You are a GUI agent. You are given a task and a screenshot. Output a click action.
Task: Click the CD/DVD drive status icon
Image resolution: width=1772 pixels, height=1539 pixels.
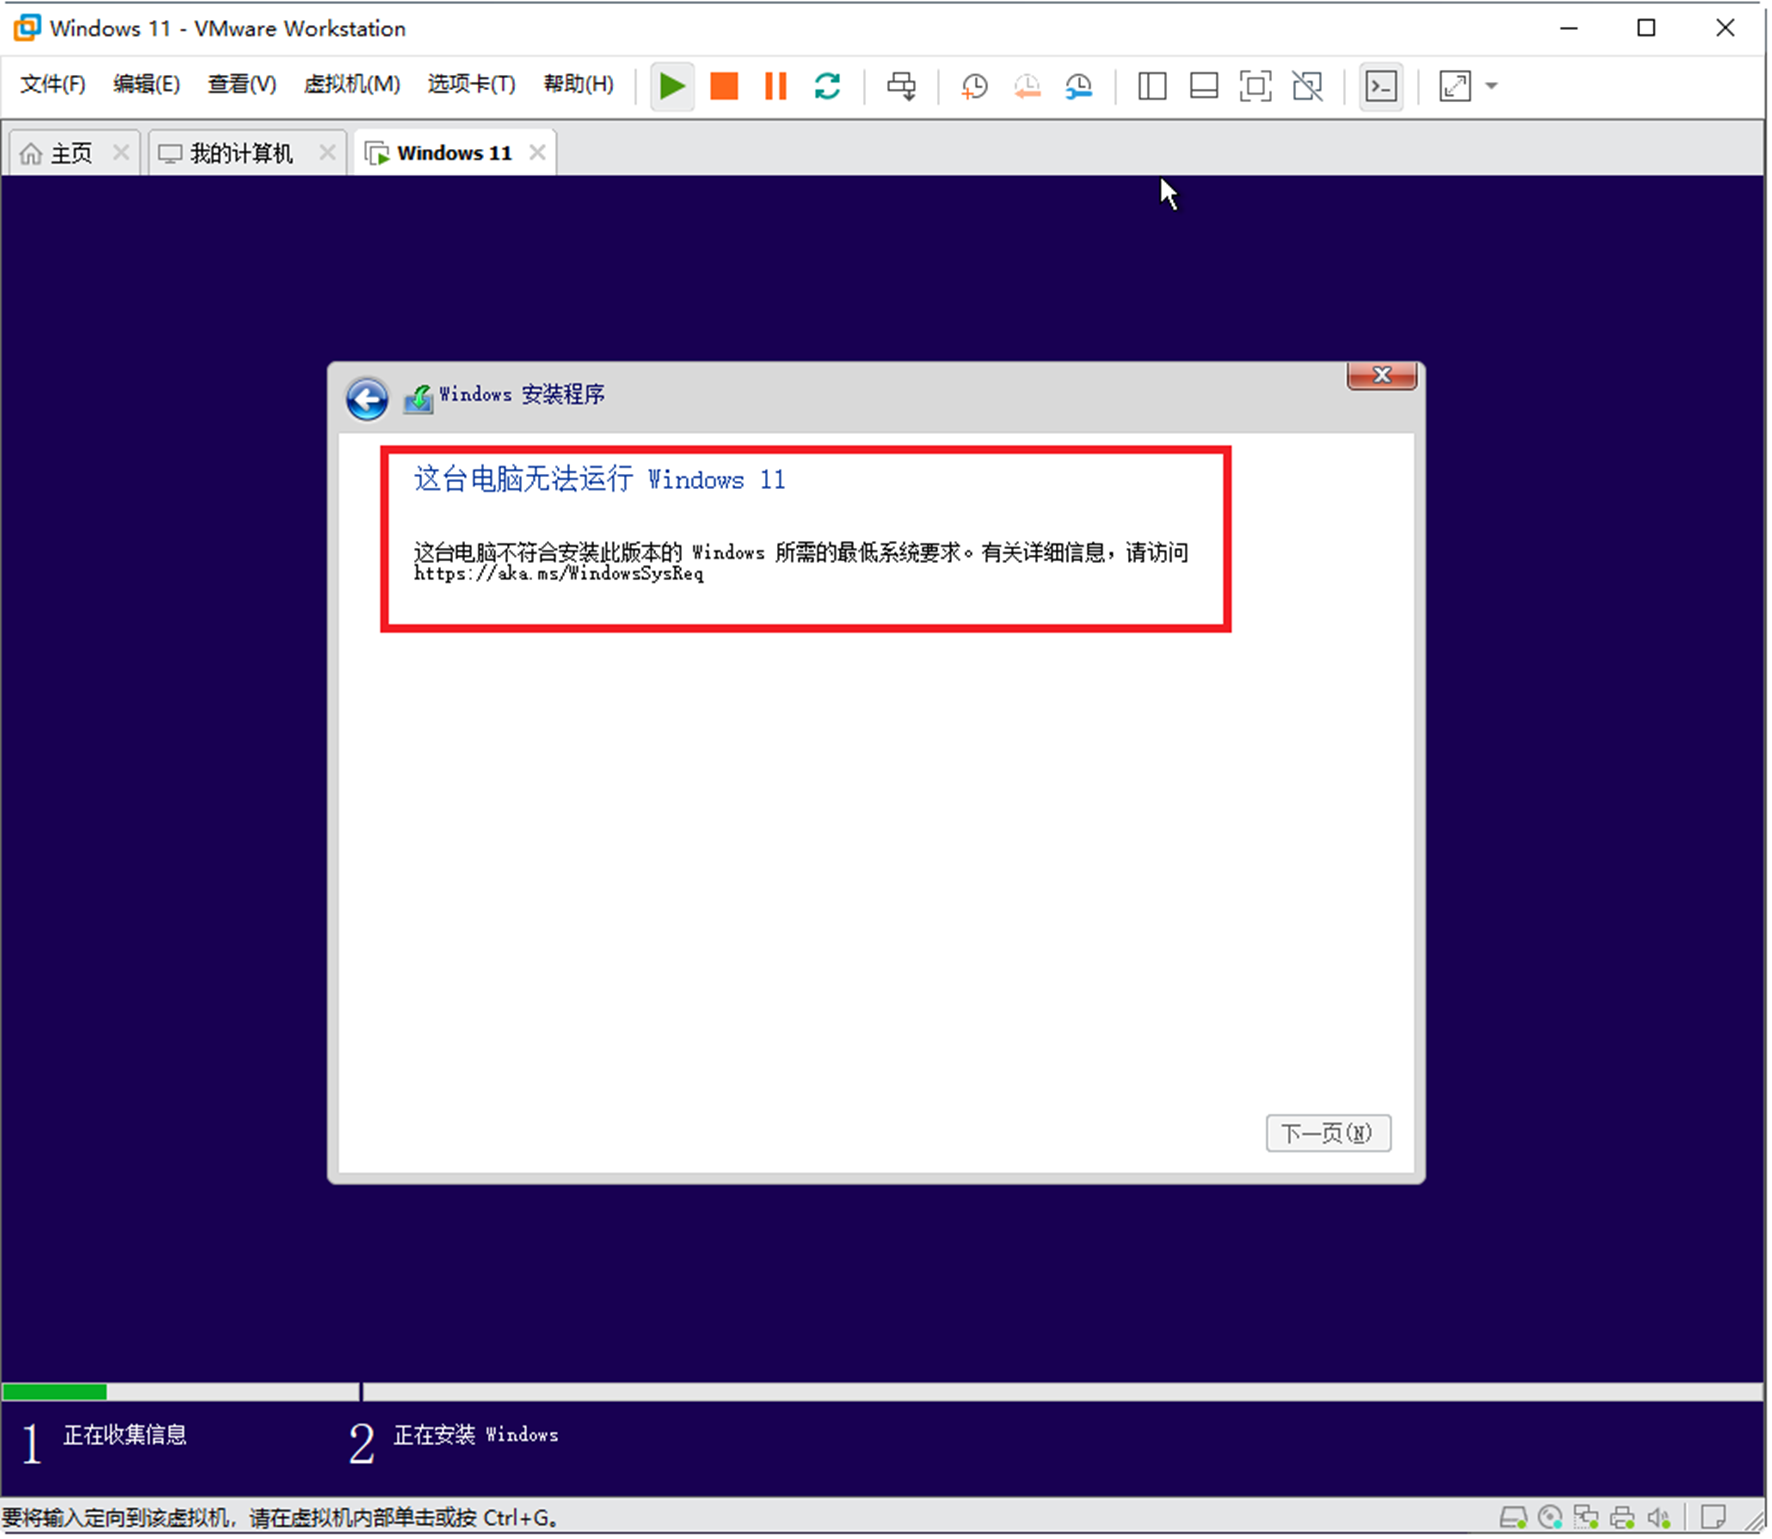pyautogui.click(x=1550, y=1520)
